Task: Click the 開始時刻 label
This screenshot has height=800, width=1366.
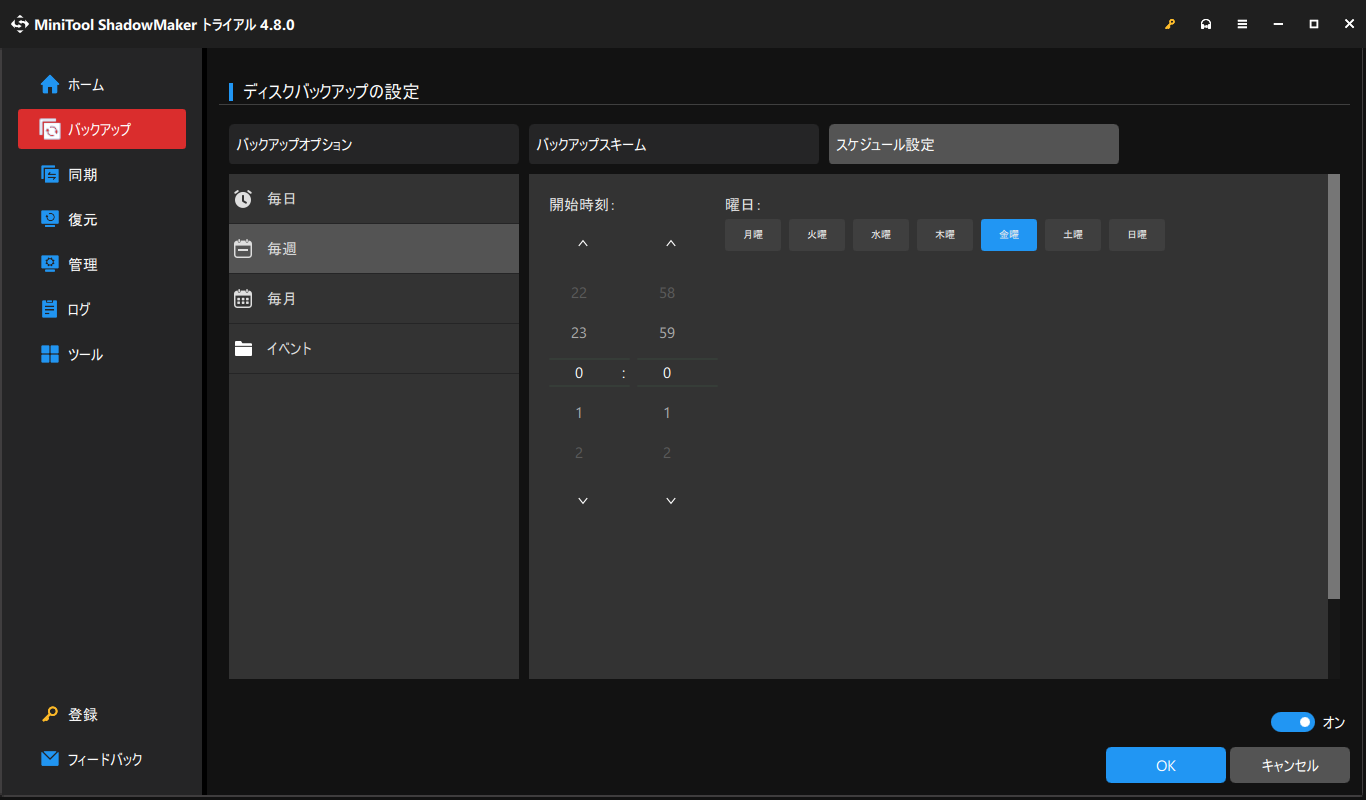Action: 581,205
